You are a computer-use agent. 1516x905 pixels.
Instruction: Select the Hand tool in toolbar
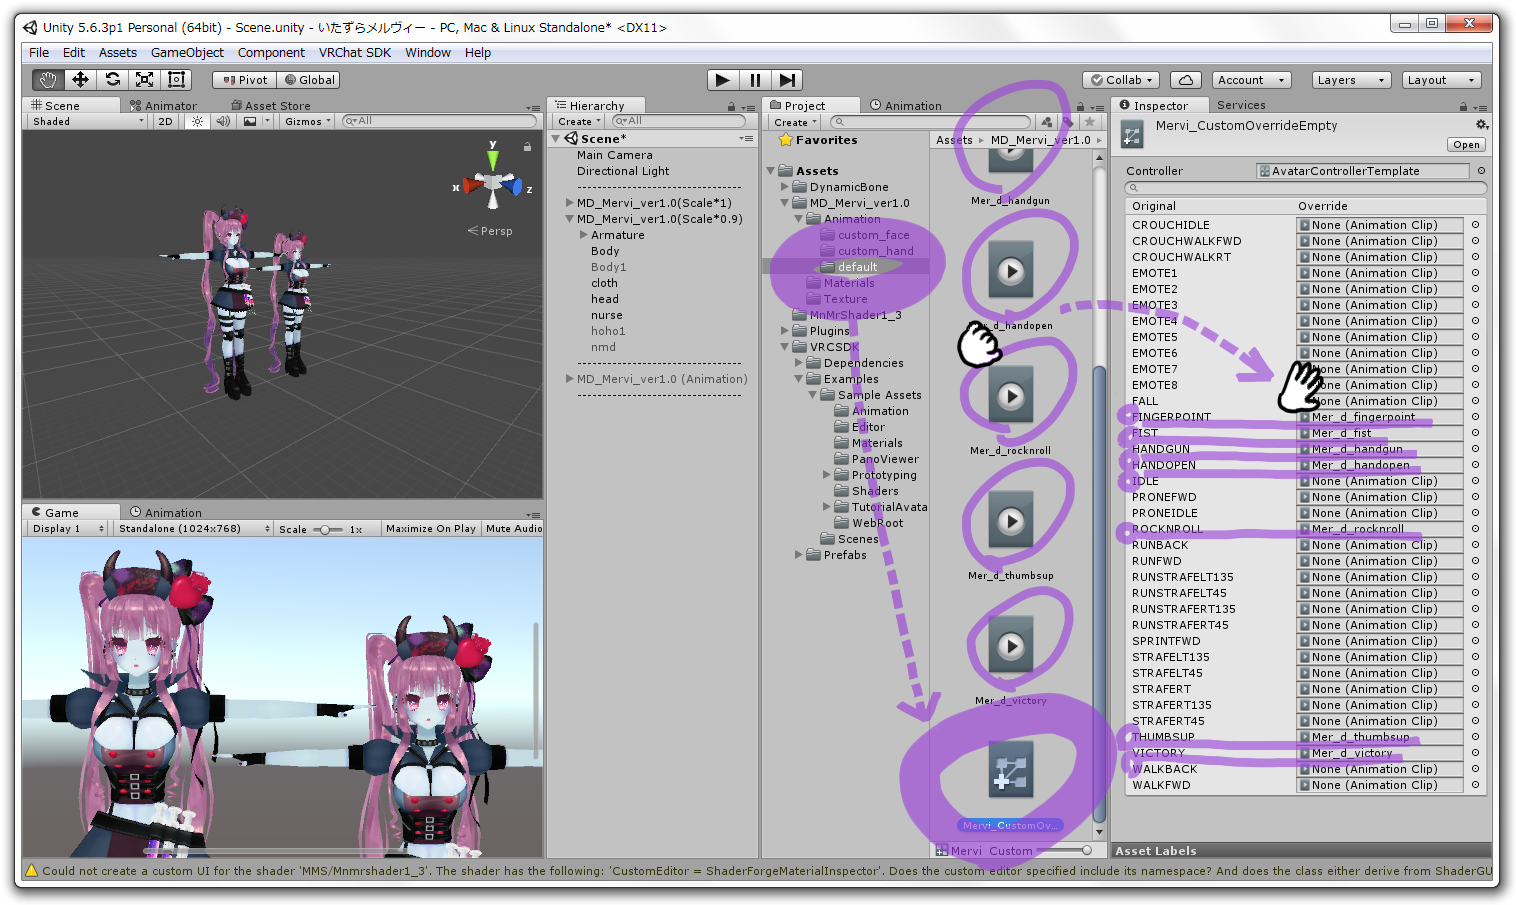[x=48, y=80]
